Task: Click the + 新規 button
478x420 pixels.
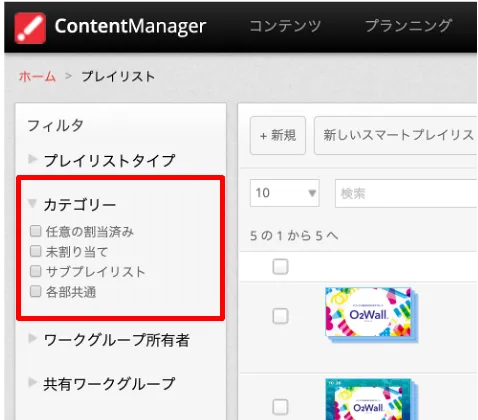Action: pos(278,135)
